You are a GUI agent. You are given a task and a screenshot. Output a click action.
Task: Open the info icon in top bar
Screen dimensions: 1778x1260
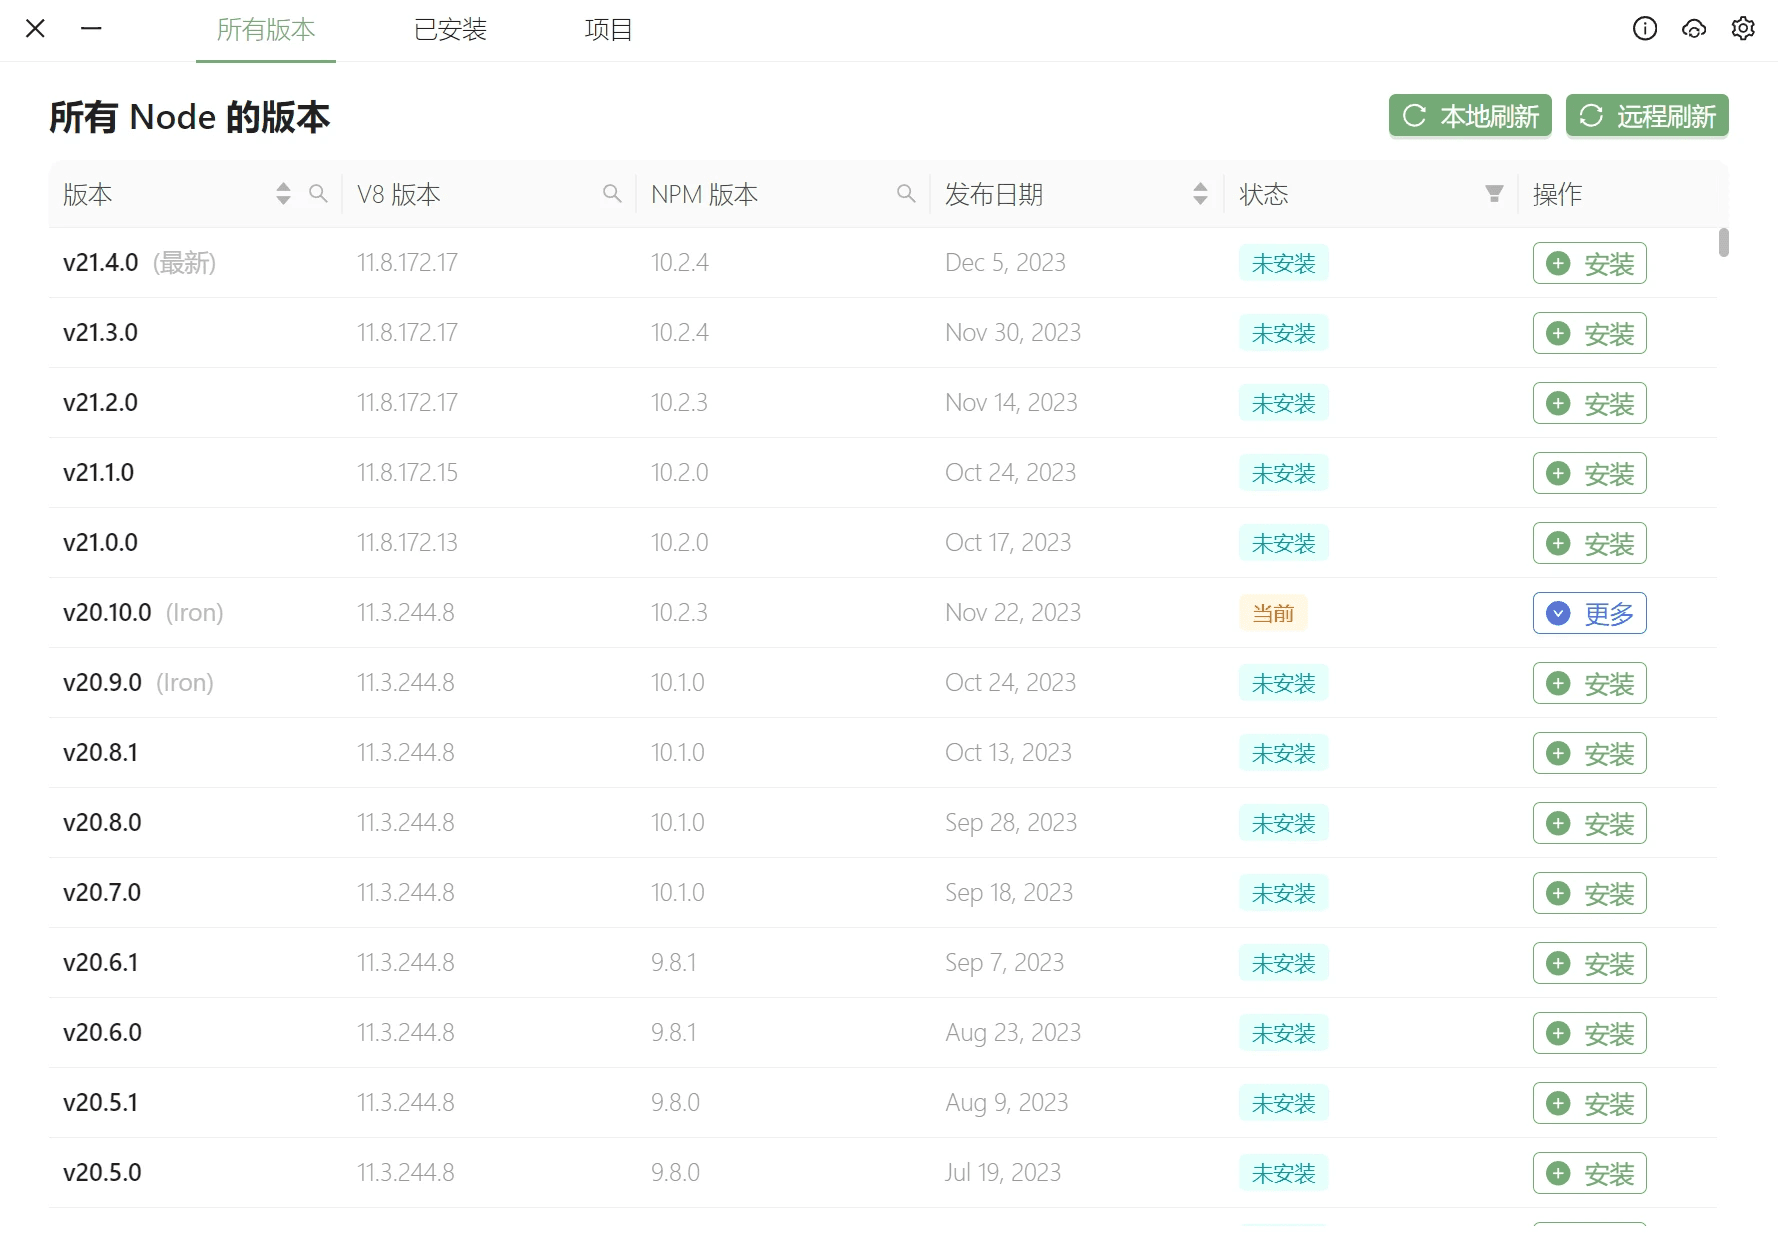[x=1645, y=29]
